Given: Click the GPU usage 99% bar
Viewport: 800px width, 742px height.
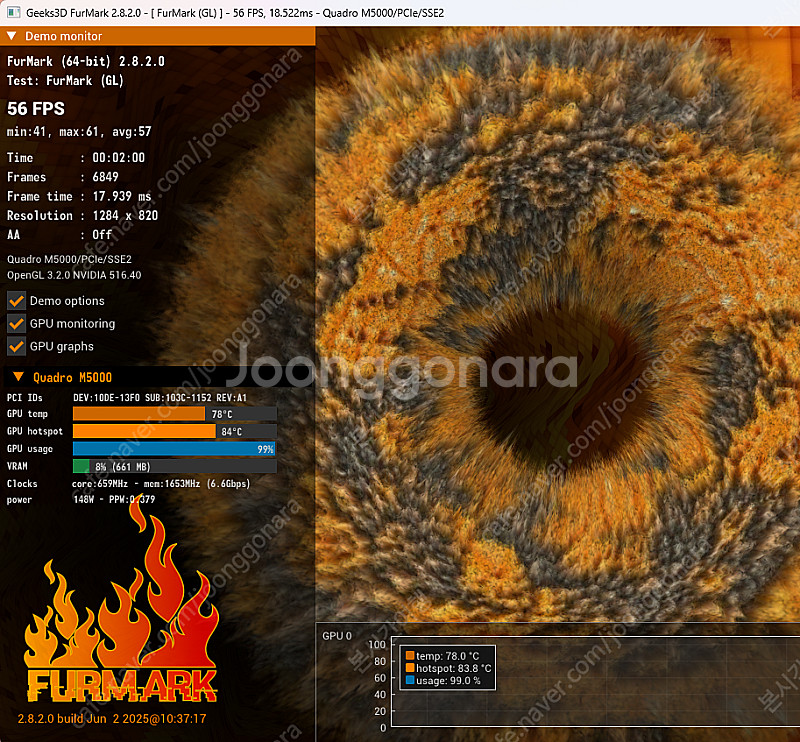Looking at the screenshot, I should pyautogui.click(x=174, y=449).
